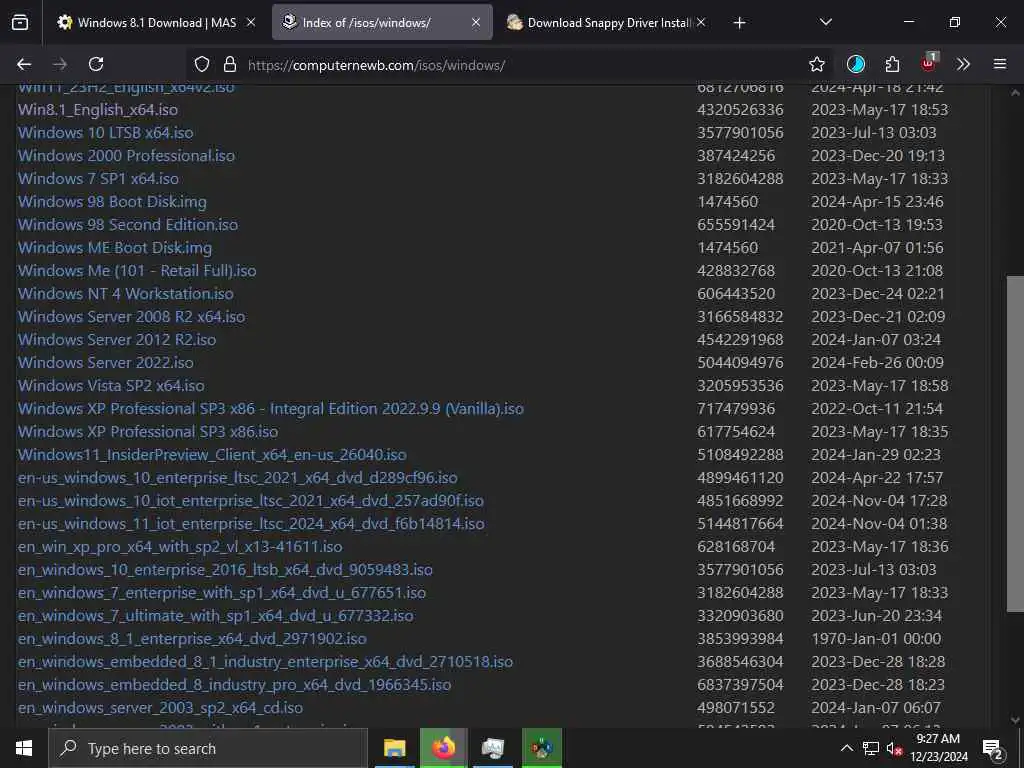Image resolution: width=1024 pixels, height=768 pixels.
Task: Open en_windows_7_enterprise_with_sp1 iso link
Action: (x=222, y=593)
